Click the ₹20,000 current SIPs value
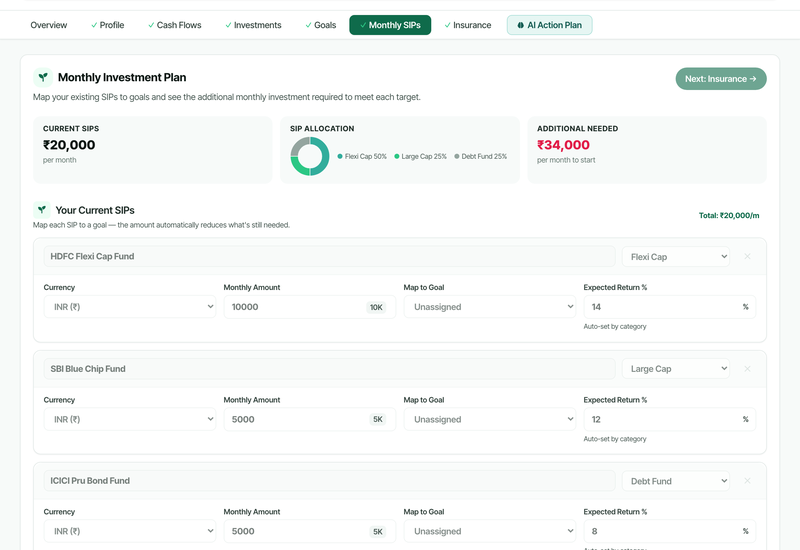The width and height of the screenshot is (800, 550). pyautogui.click(x=69, y=145)
